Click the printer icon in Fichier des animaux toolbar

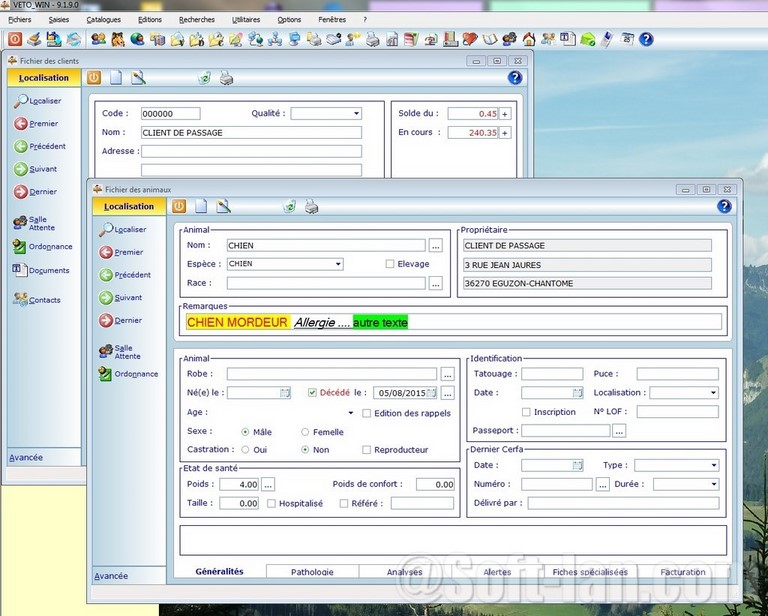coord(312,207)
